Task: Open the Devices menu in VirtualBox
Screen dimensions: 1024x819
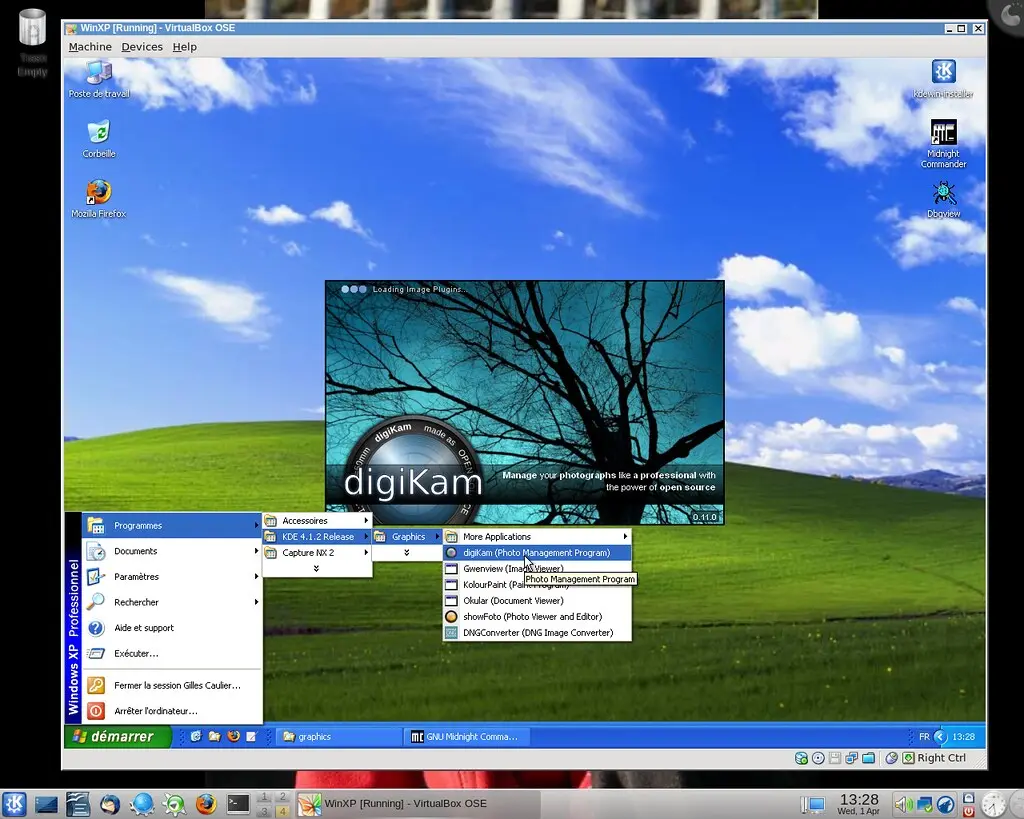Action: tap(142, 46)
